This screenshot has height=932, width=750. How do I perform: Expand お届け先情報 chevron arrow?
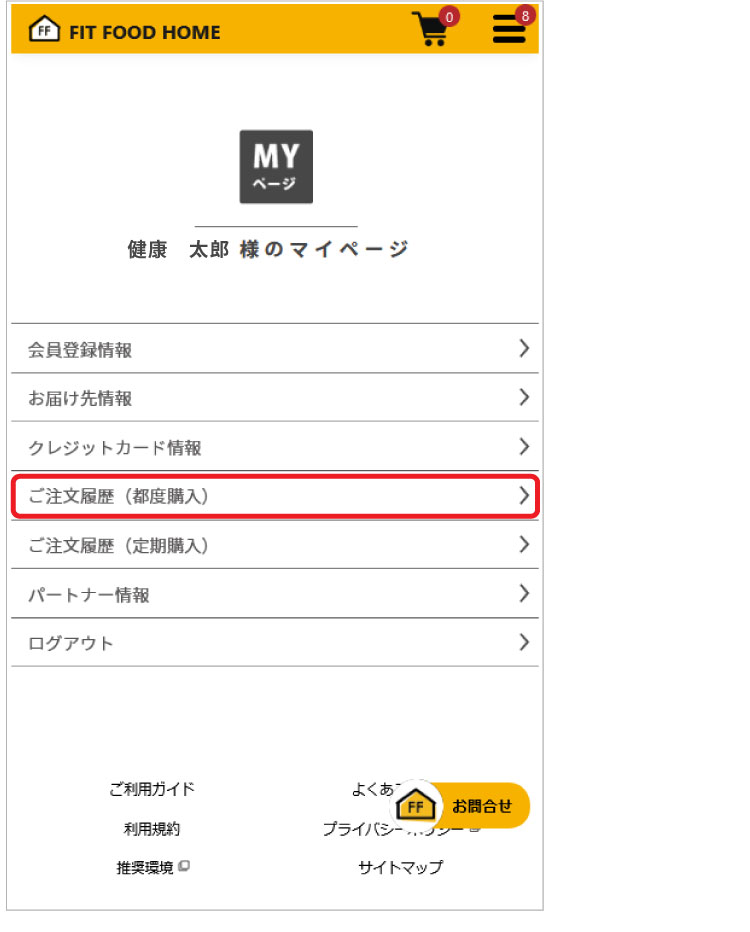(x=524, y=397)
